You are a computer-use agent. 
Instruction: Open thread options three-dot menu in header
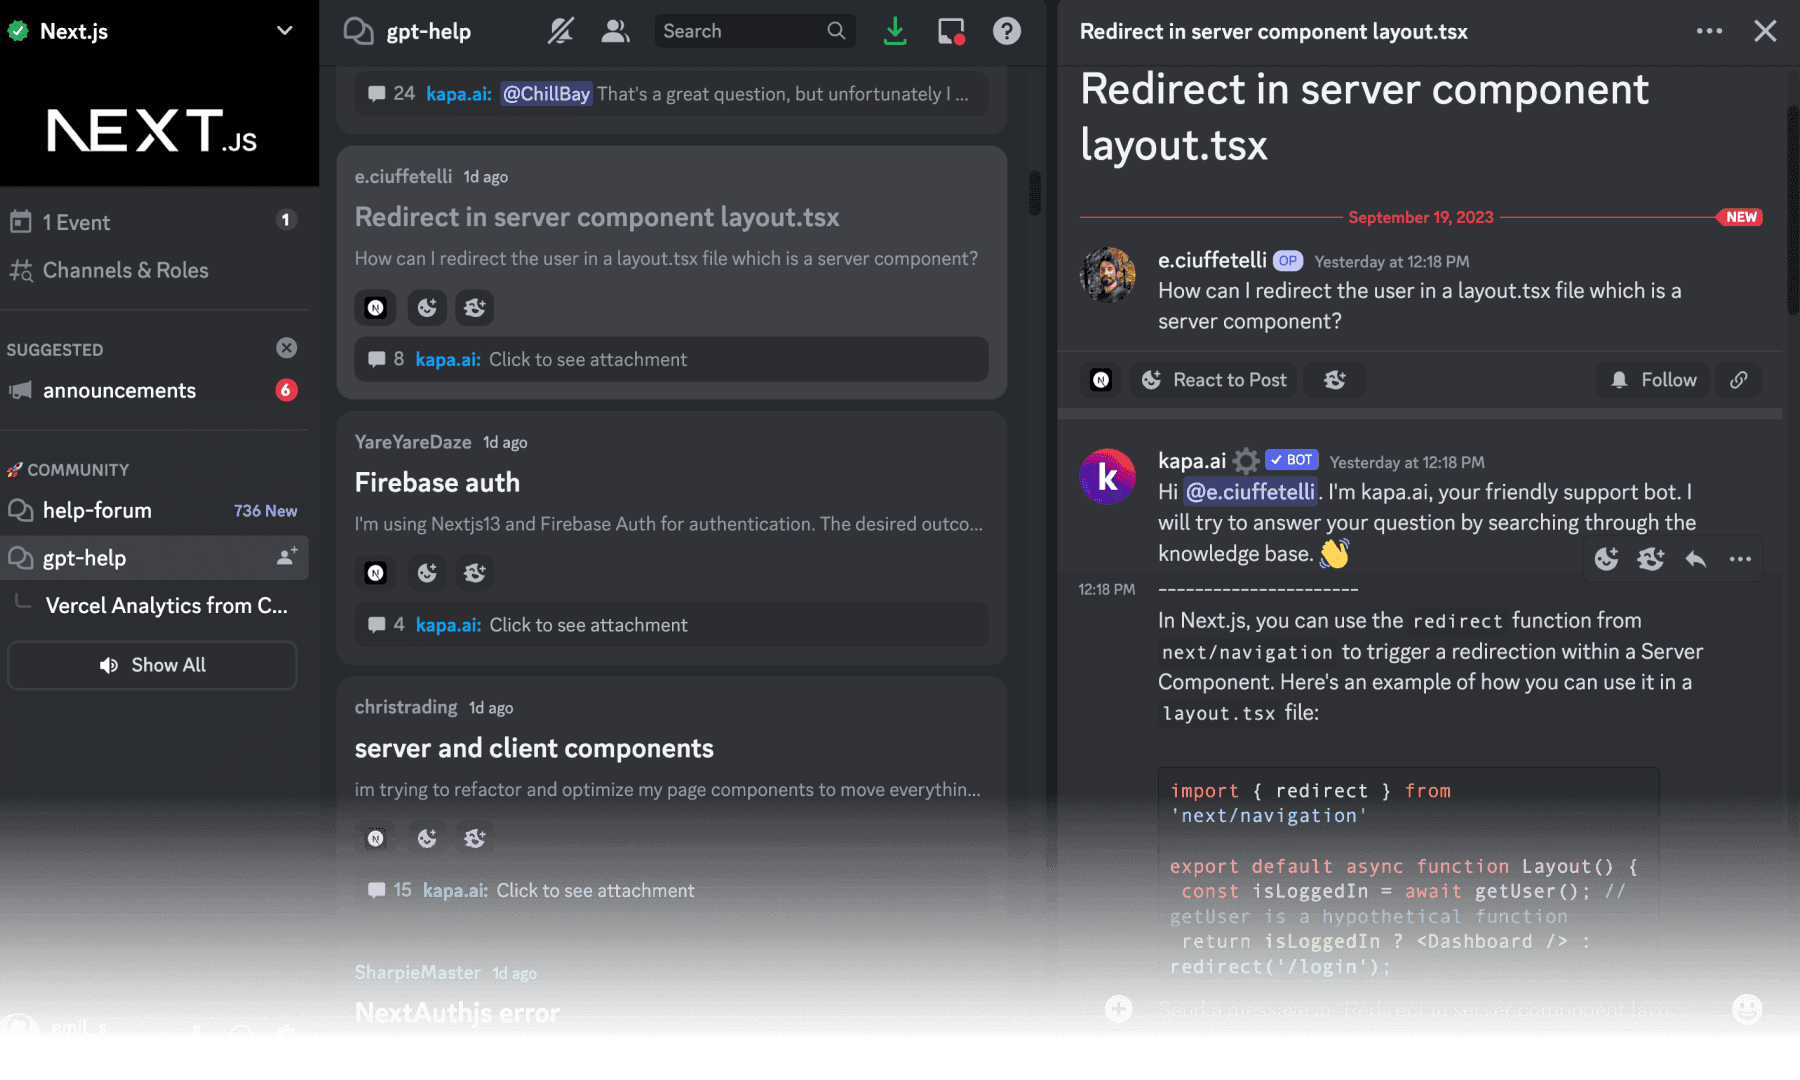1710,31
